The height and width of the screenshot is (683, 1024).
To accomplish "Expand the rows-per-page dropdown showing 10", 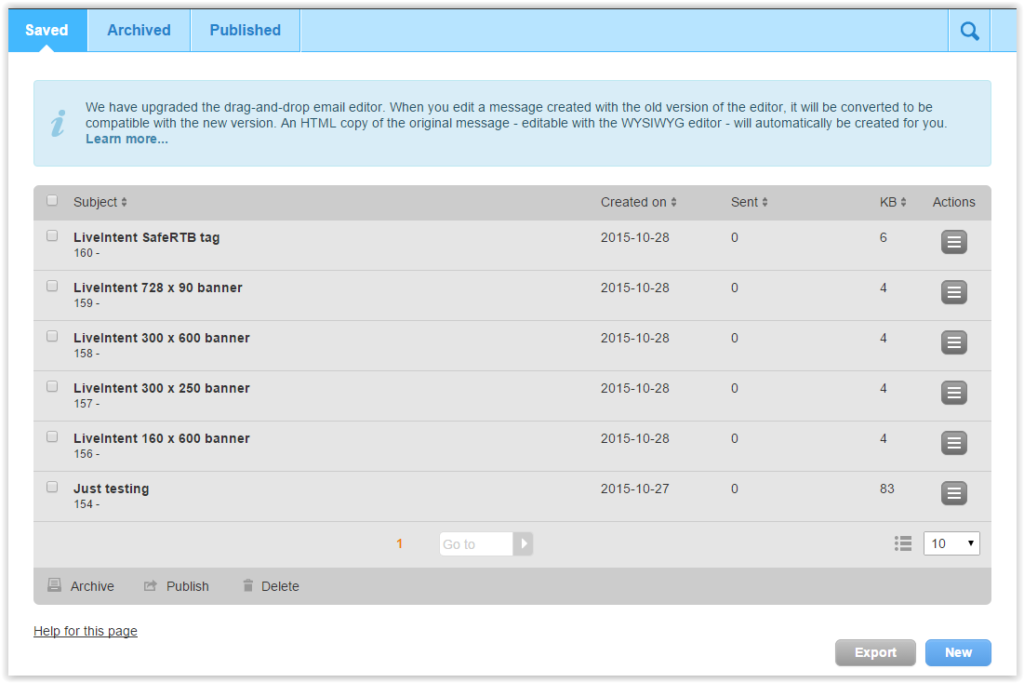I will pos(951,543).
